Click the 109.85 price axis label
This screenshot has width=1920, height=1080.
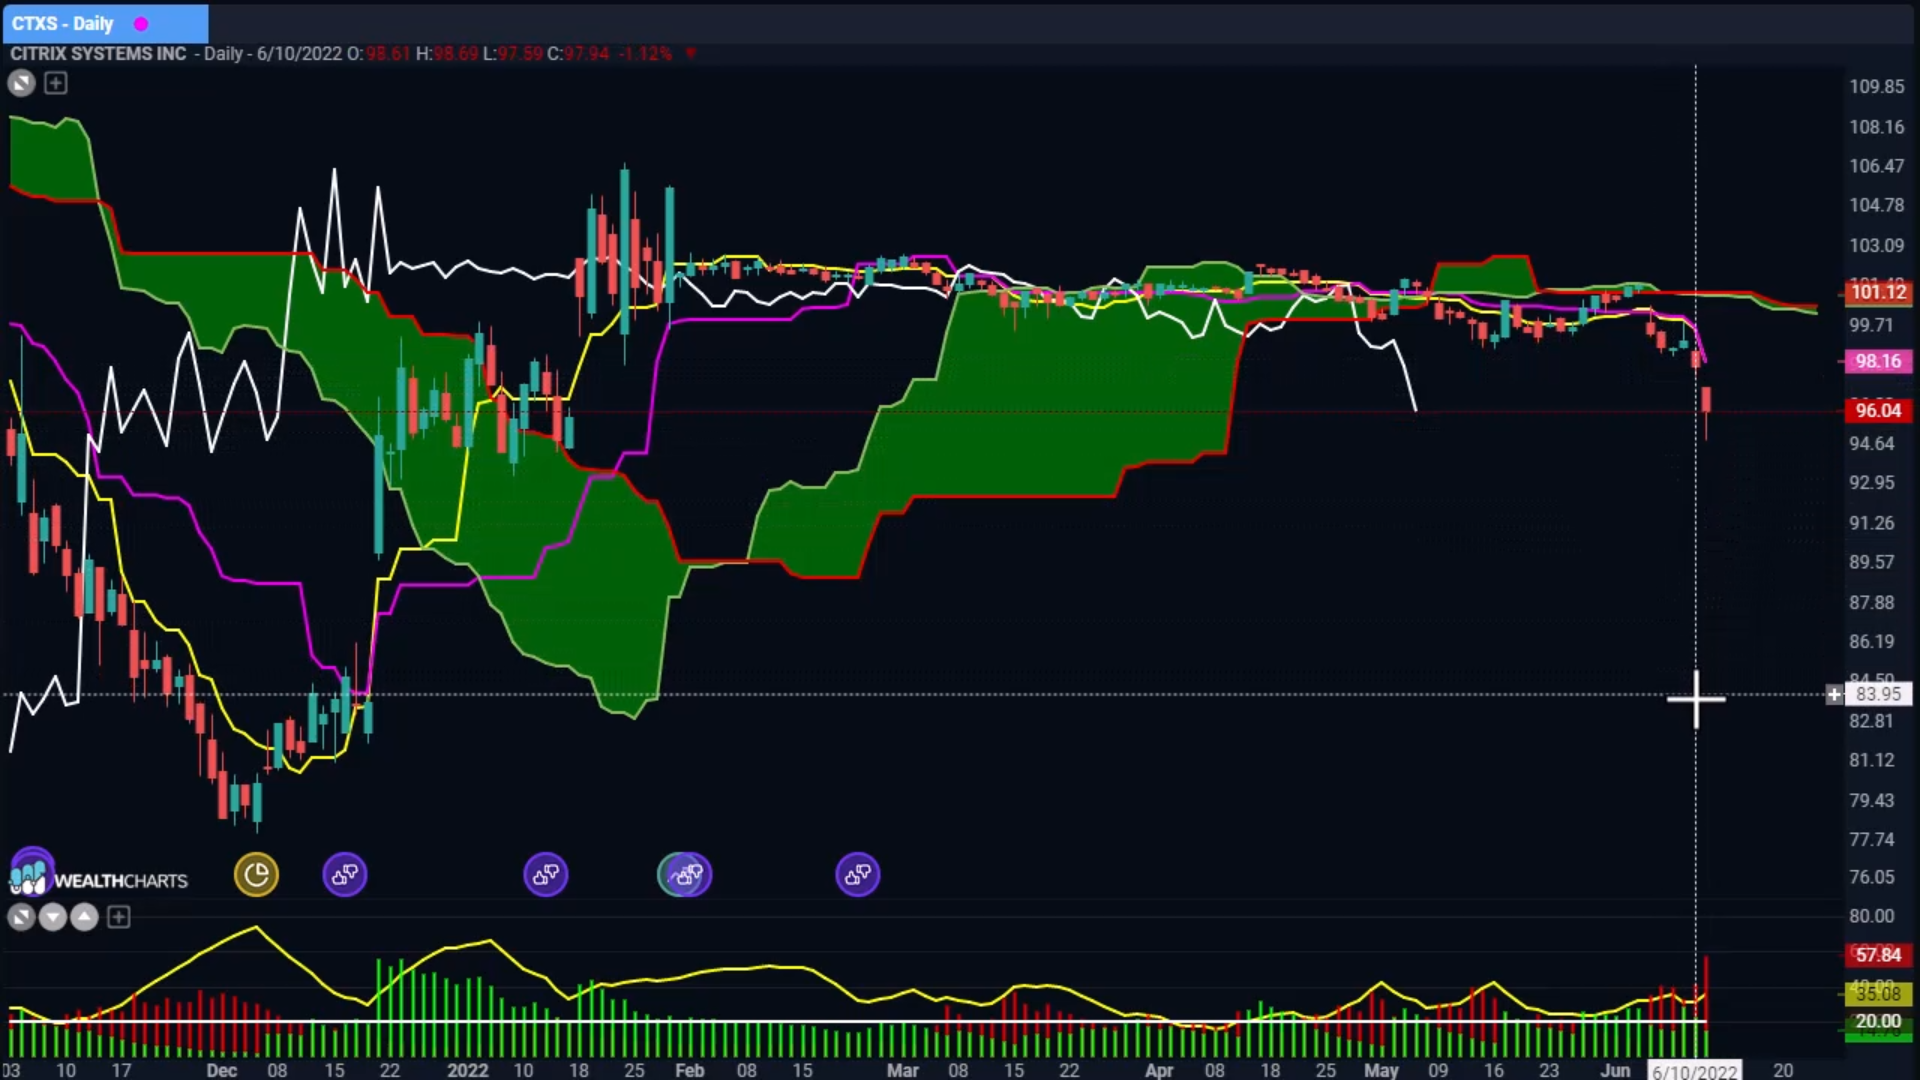(1876, 87)
